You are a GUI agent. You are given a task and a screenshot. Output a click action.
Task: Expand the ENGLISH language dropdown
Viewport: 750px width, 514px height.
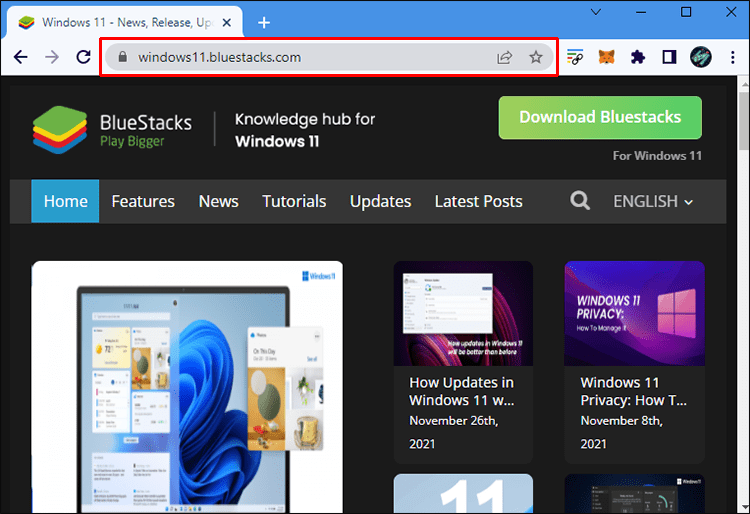(653, 201)
